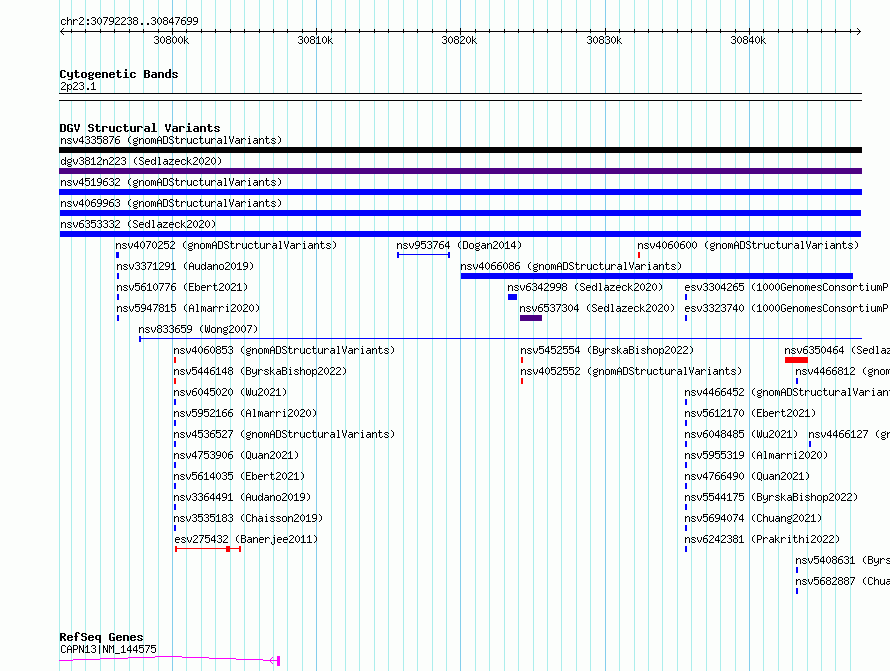
Task: Select the purple nsv6537304 variant block
Action: [531, 318]
